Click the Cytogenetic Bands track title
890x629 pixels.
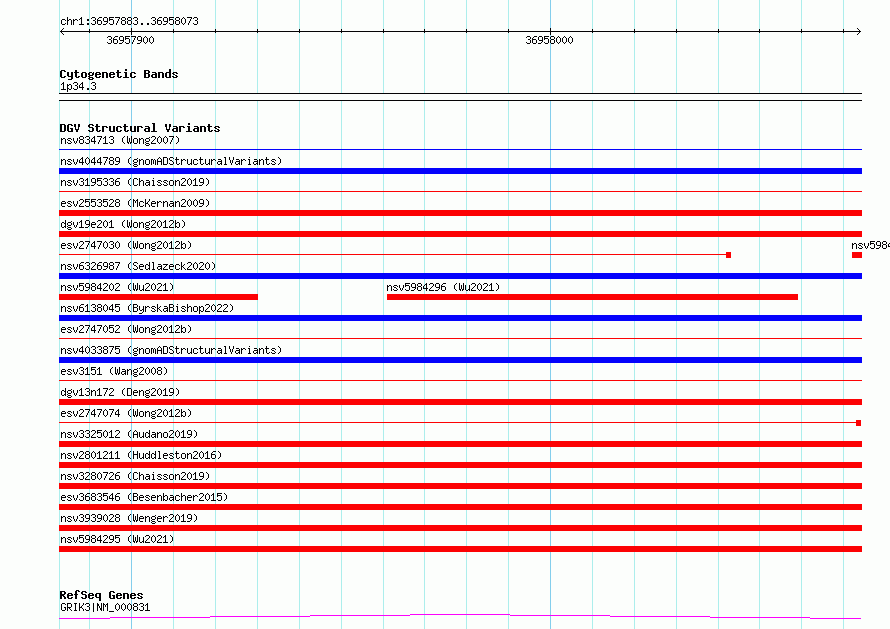pyautogui.click(x=119, y=74)
